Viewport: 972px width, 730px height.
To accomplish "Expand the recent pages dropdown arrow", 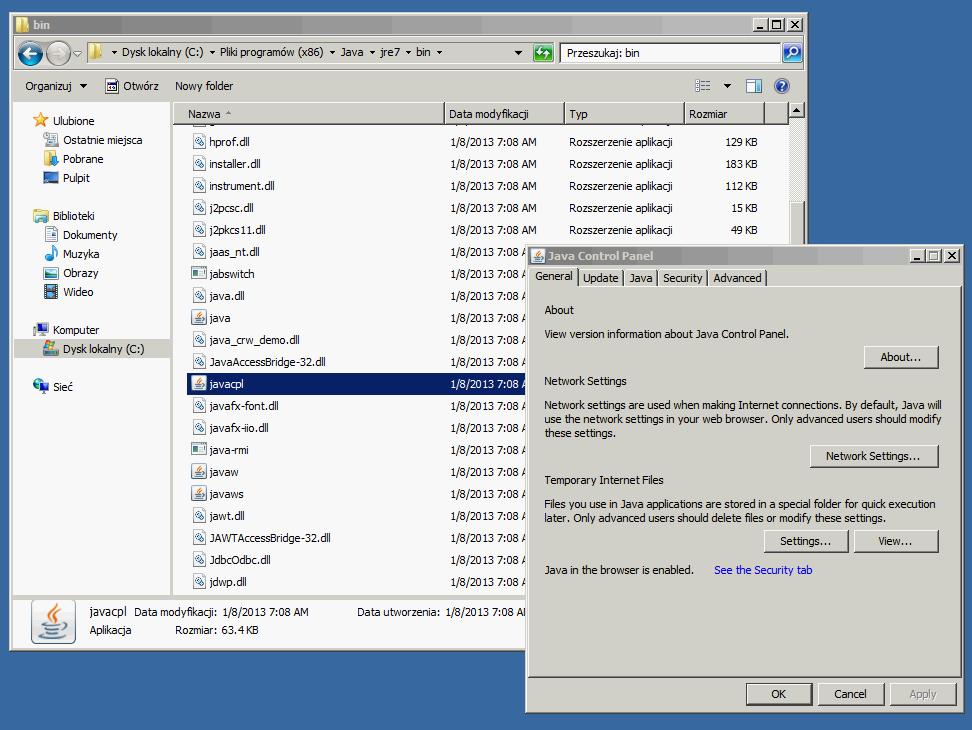I will pyautogui.click(x=77, y=53).
